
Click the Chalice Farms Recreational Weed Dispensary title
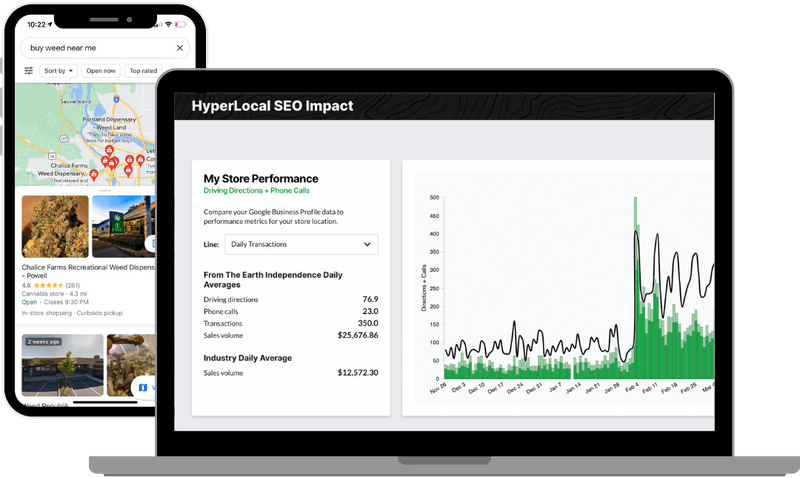pos(88,271)
